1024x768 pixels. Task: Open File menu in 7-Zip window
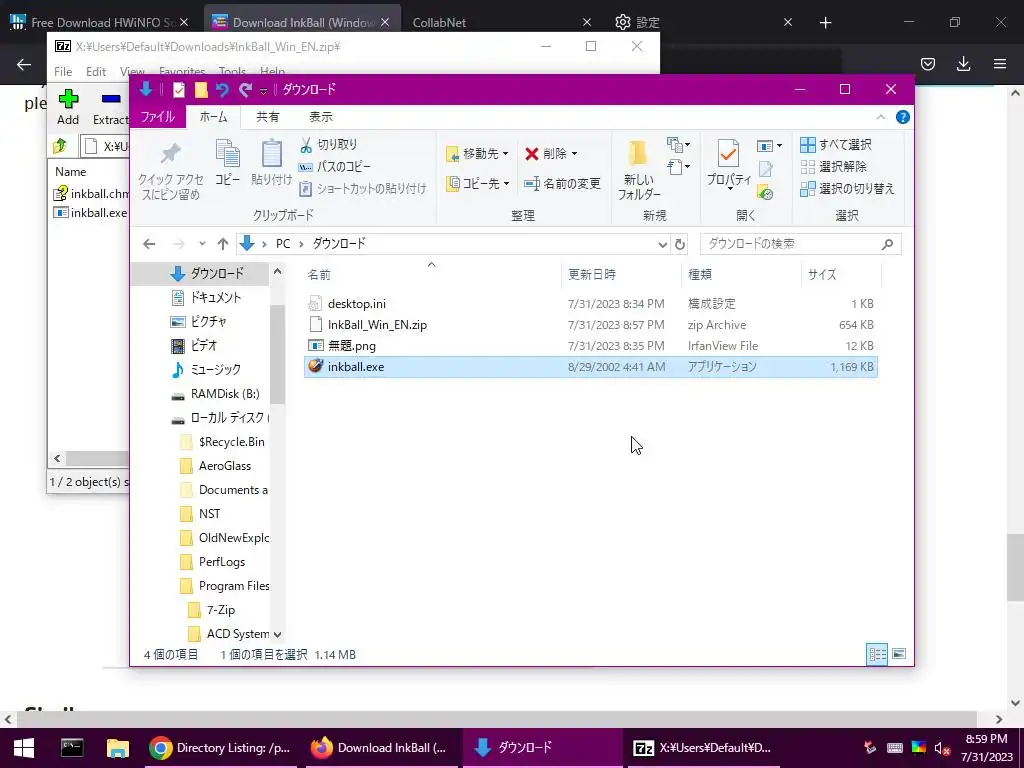[63, 71]
